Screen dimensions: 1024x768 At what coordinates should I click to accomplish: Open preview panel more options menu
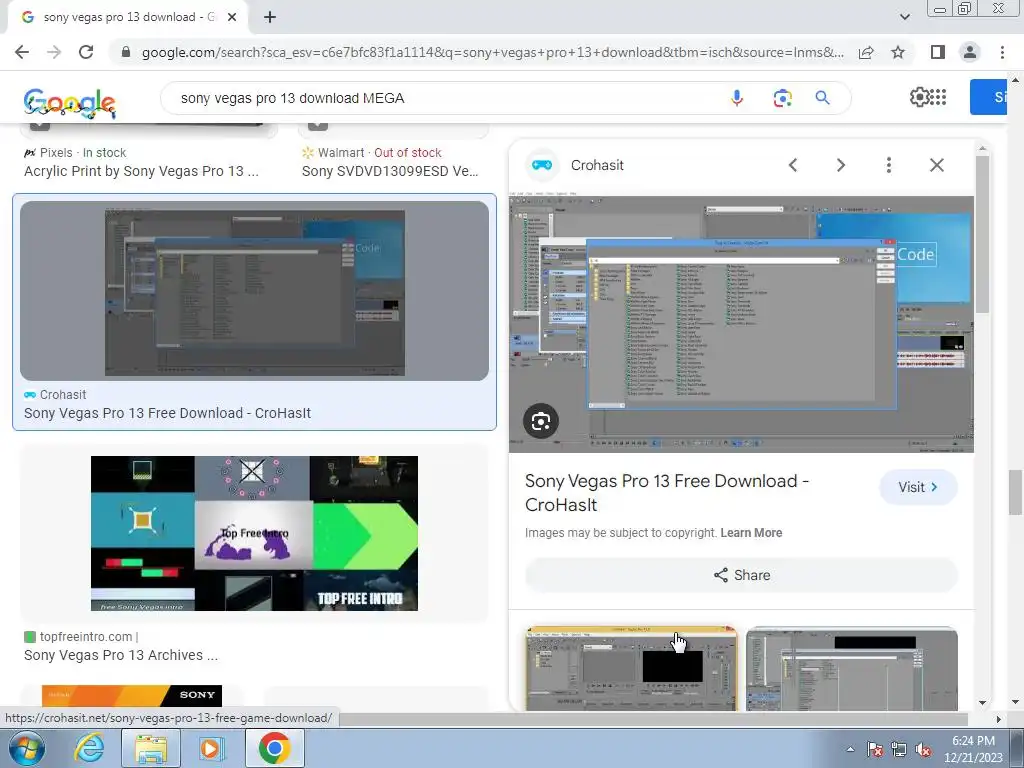pyautogui.click(x=888, y=165)
